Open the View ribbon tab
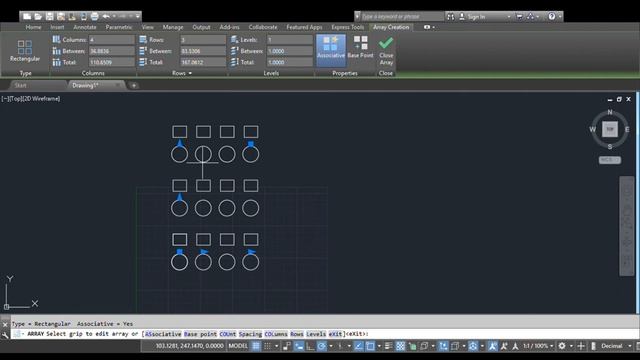 pos(147,27)
